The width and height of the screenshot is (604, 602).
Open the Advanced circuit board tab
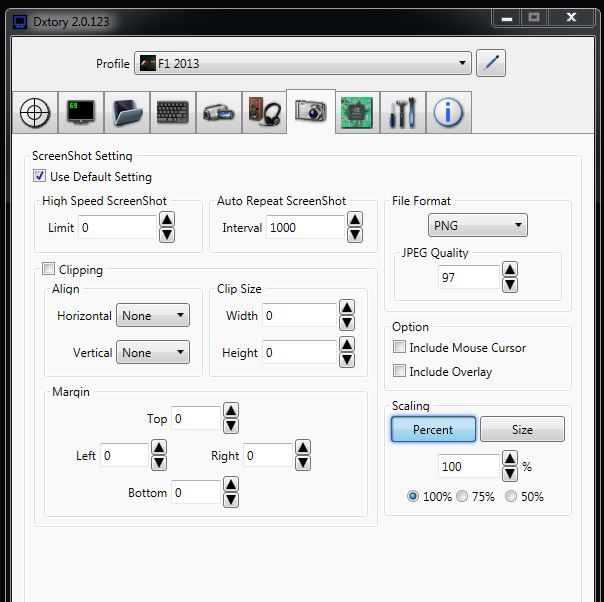coord(357,112)
